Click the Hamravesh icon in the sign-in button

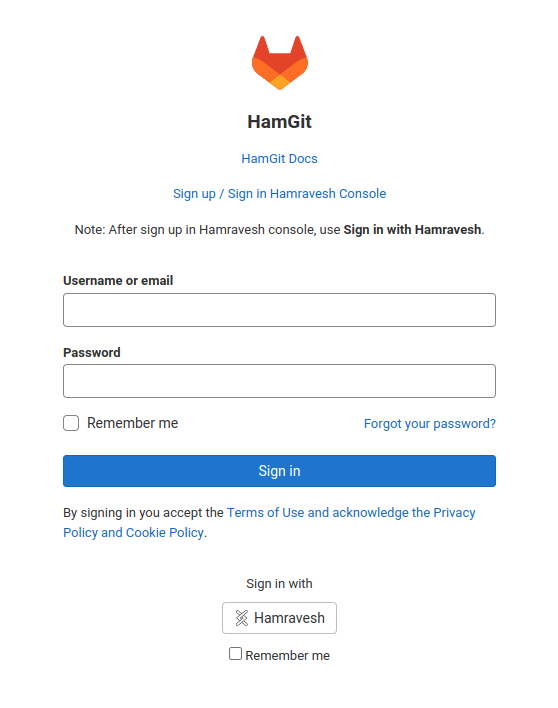pos(242,618)
